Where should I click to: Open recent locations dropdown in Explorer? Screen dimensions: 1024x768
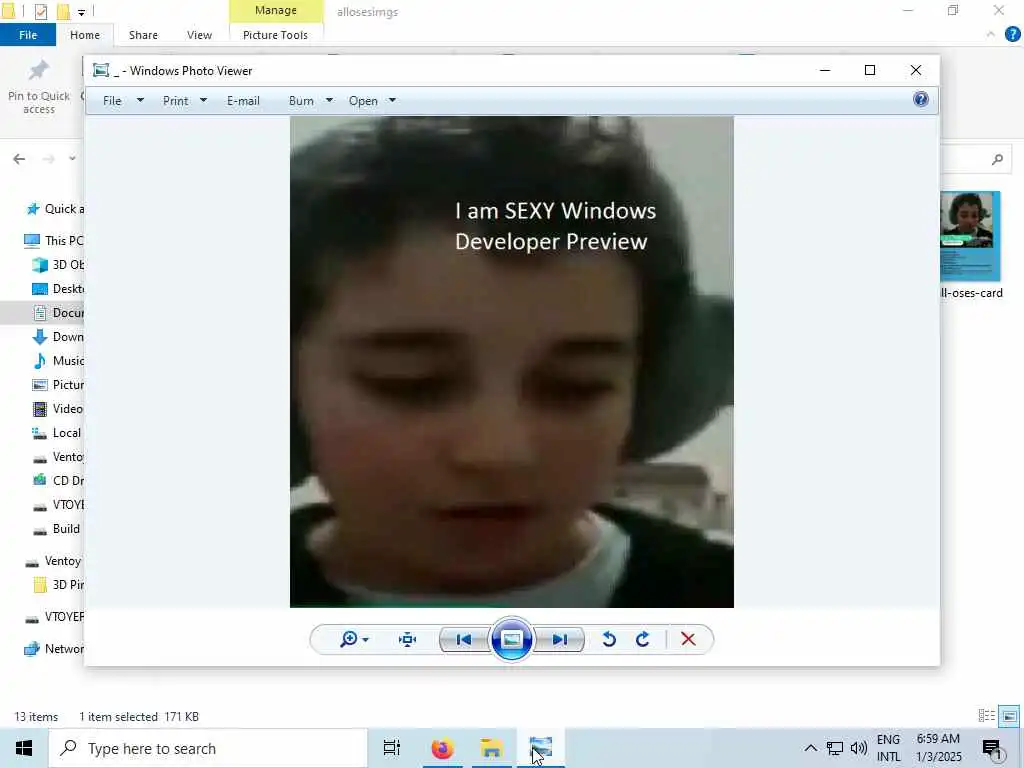point(72,159)
